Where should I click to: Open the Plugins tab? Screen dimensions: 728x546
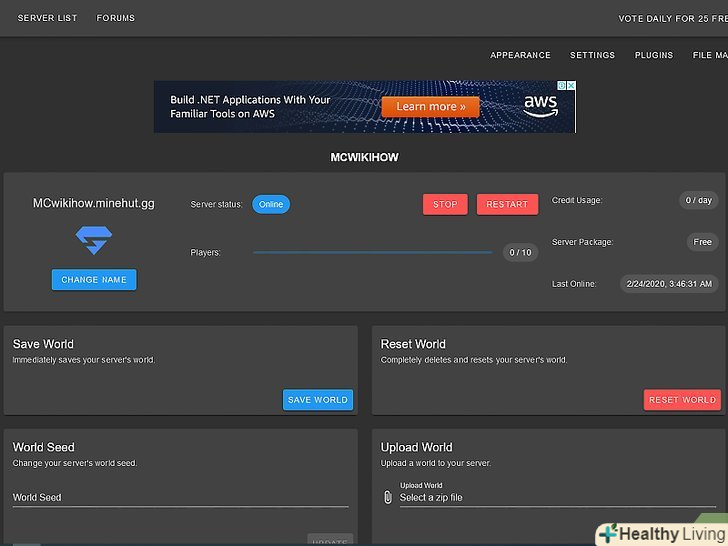point(654,55)
